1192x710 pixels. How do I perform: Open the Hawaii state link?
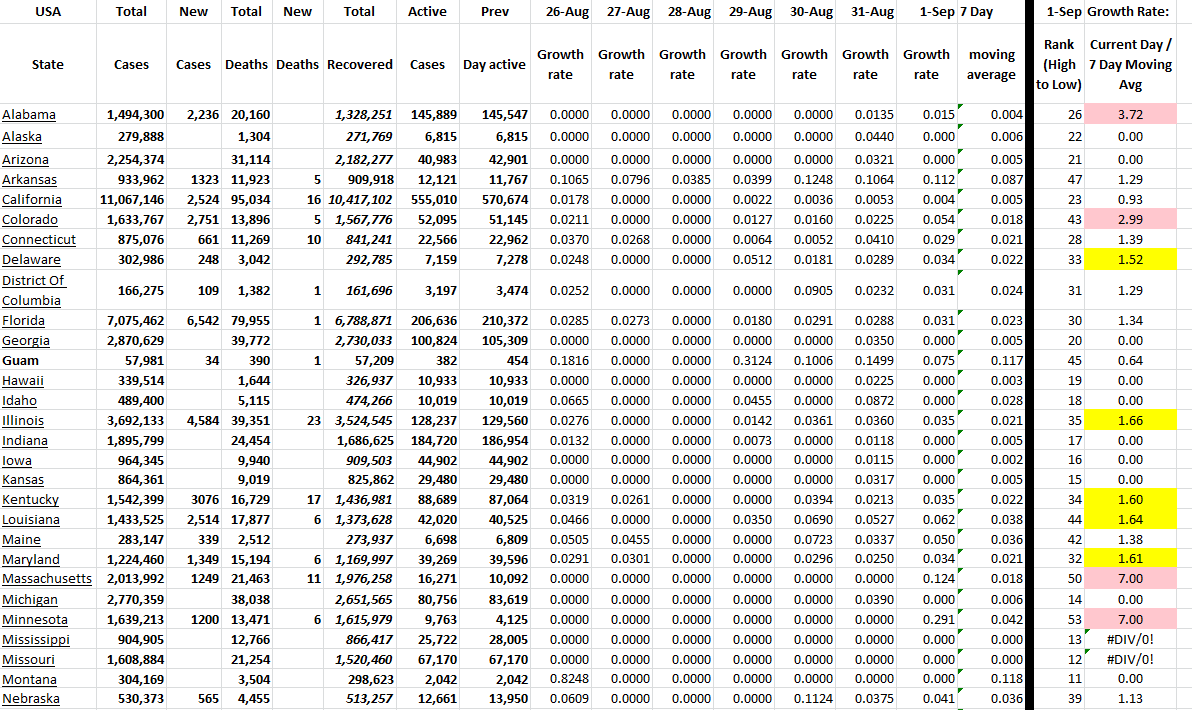(23, 381)
